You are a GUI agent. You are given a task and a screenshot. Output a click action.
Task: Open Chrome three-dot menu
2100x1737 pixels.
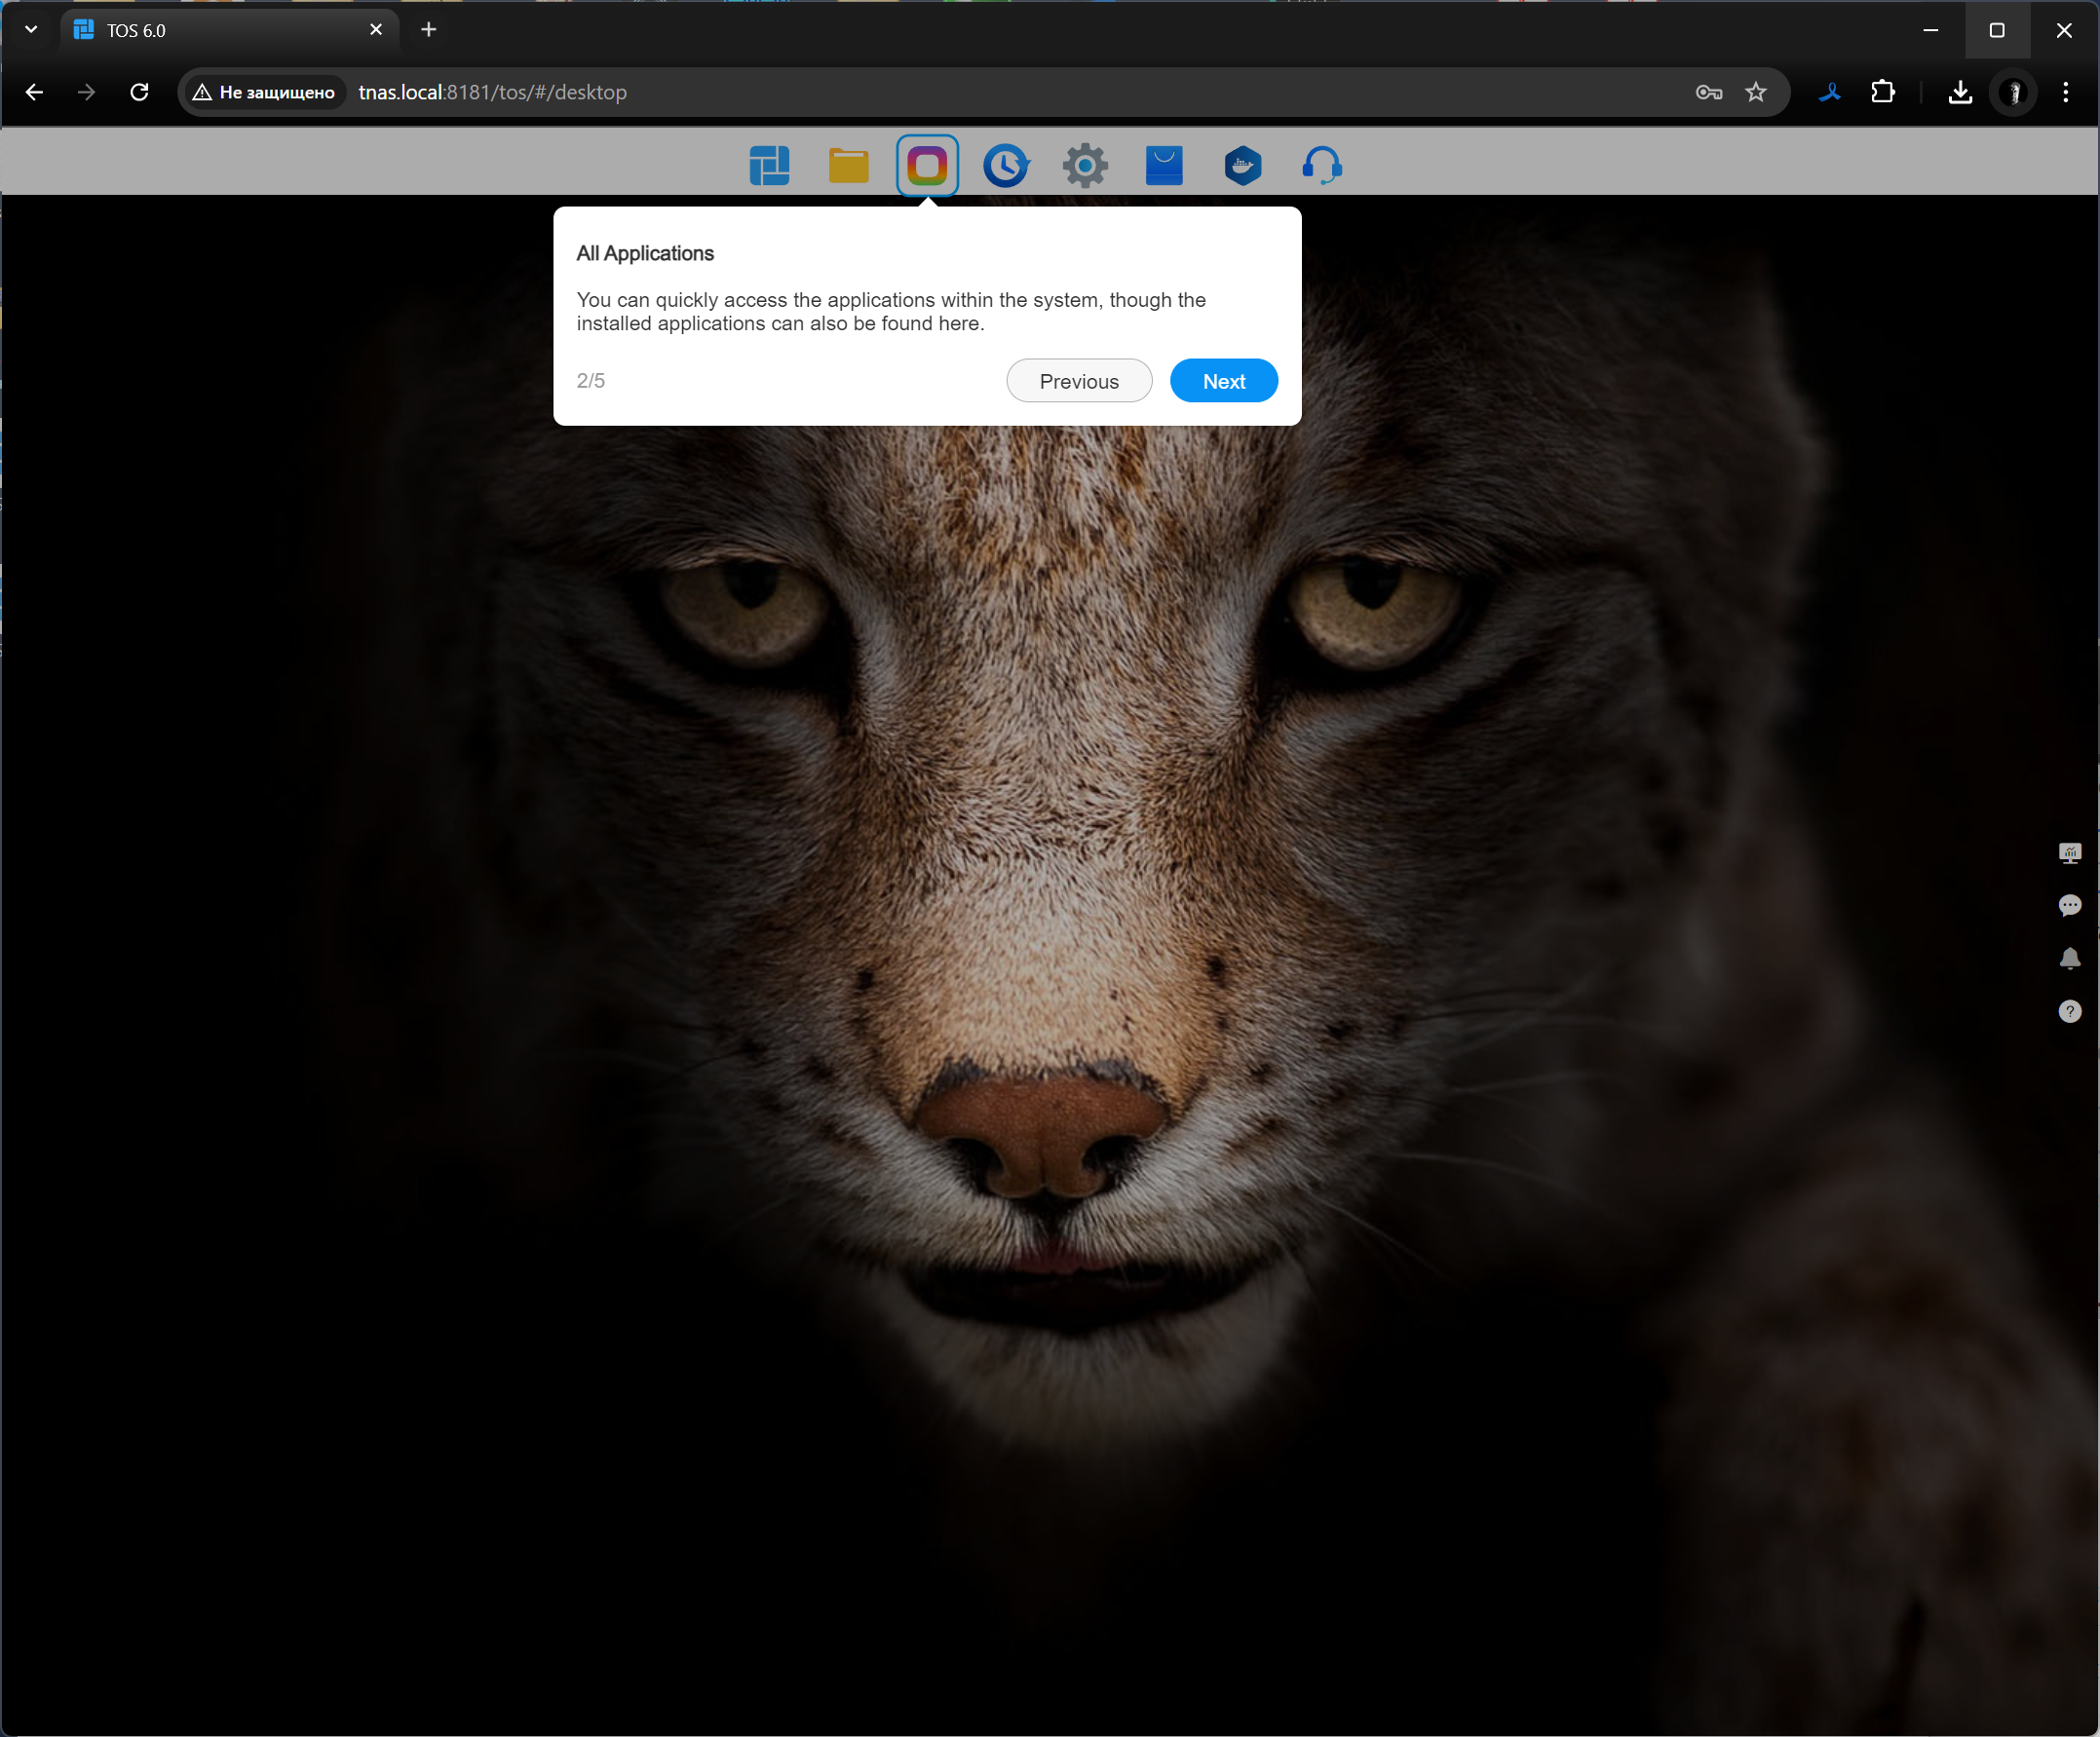pyautogui.click(x=2065, y=92)
